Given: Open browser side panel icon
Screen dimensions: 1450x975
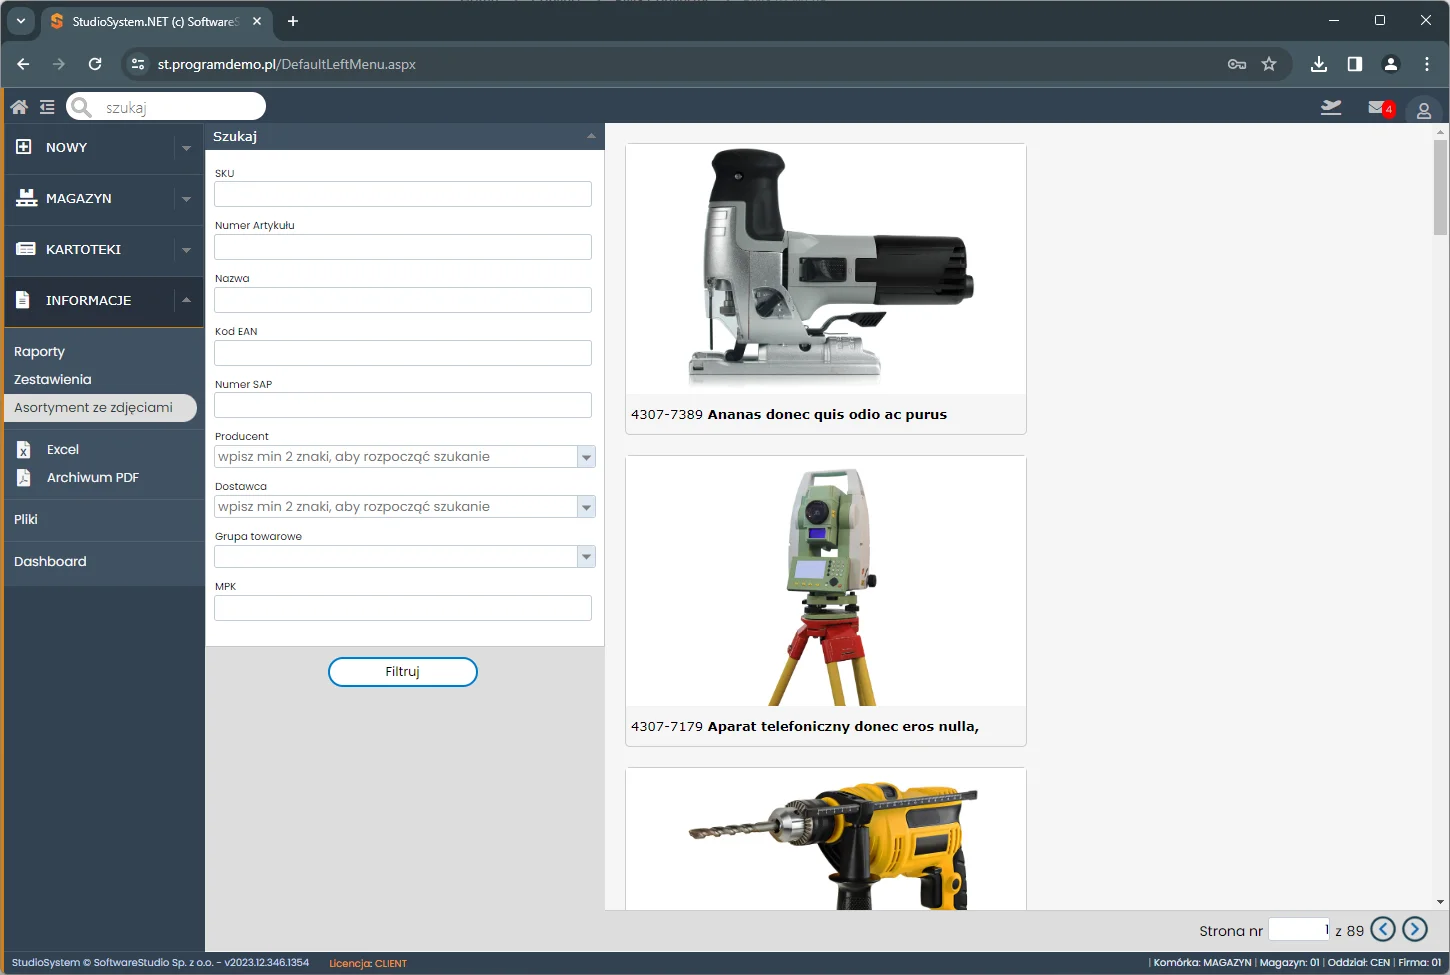Looking at the screenshot, I should pos(1355,64).
